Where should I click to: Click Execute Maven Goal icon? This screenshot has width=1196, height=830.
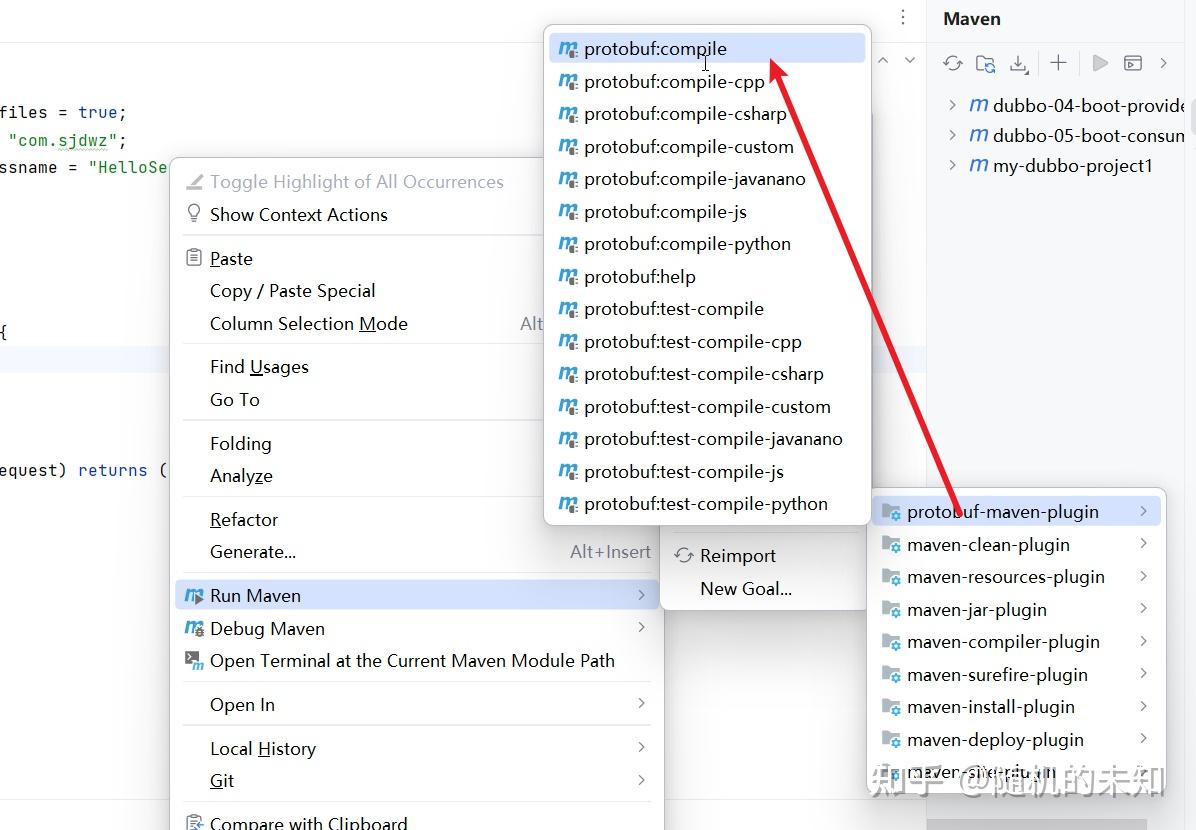(x=1133, y=63)
